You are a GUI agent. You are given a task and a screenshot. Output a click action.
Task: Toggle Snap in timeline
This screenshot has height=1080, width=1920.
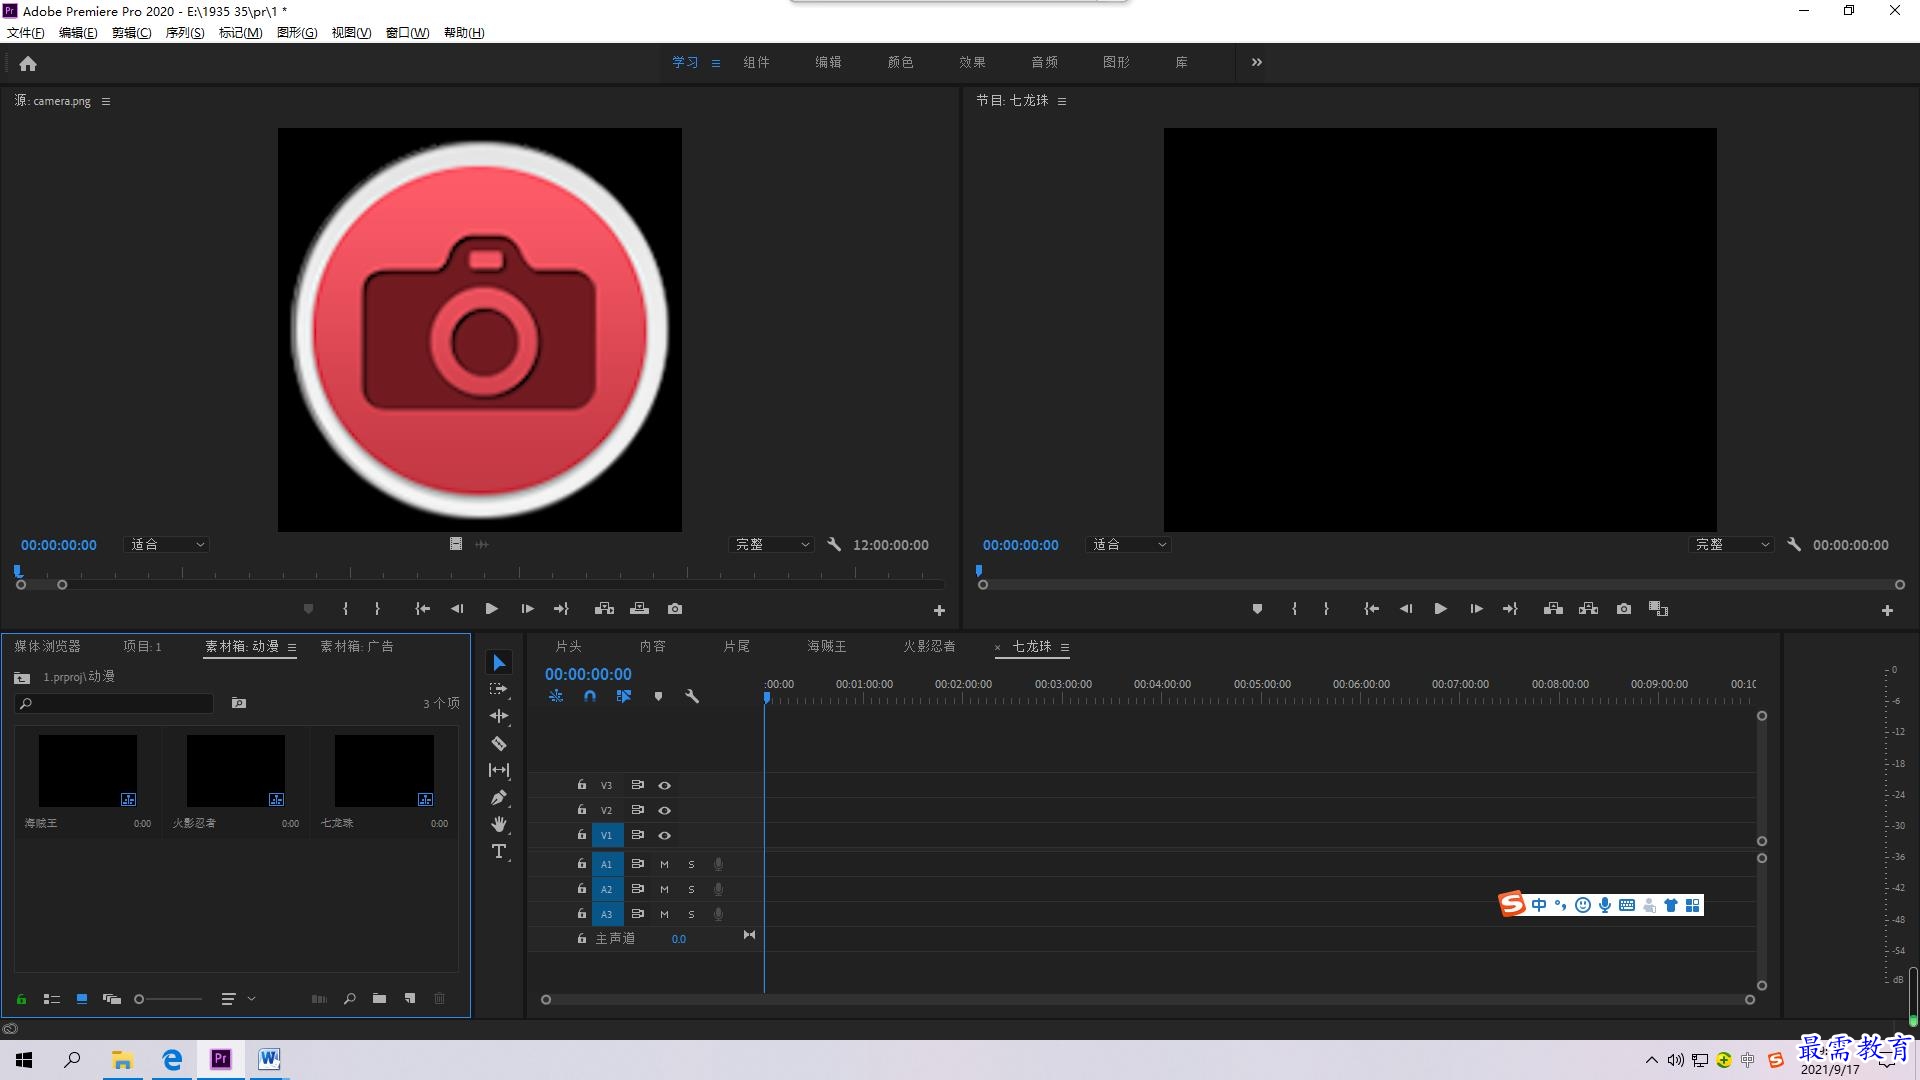[x=590, y=696]
